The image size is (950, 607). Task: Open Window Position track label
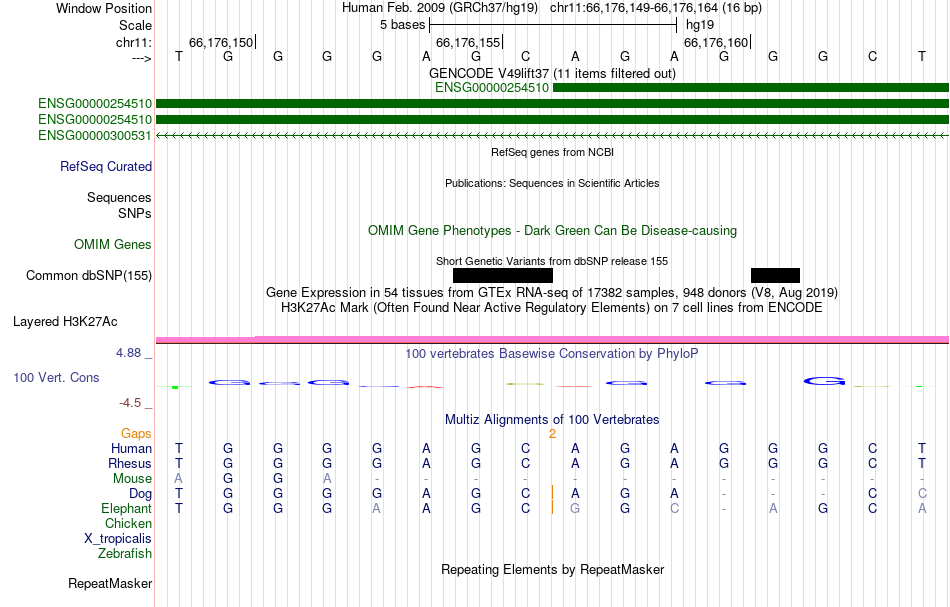pos(104,8)
